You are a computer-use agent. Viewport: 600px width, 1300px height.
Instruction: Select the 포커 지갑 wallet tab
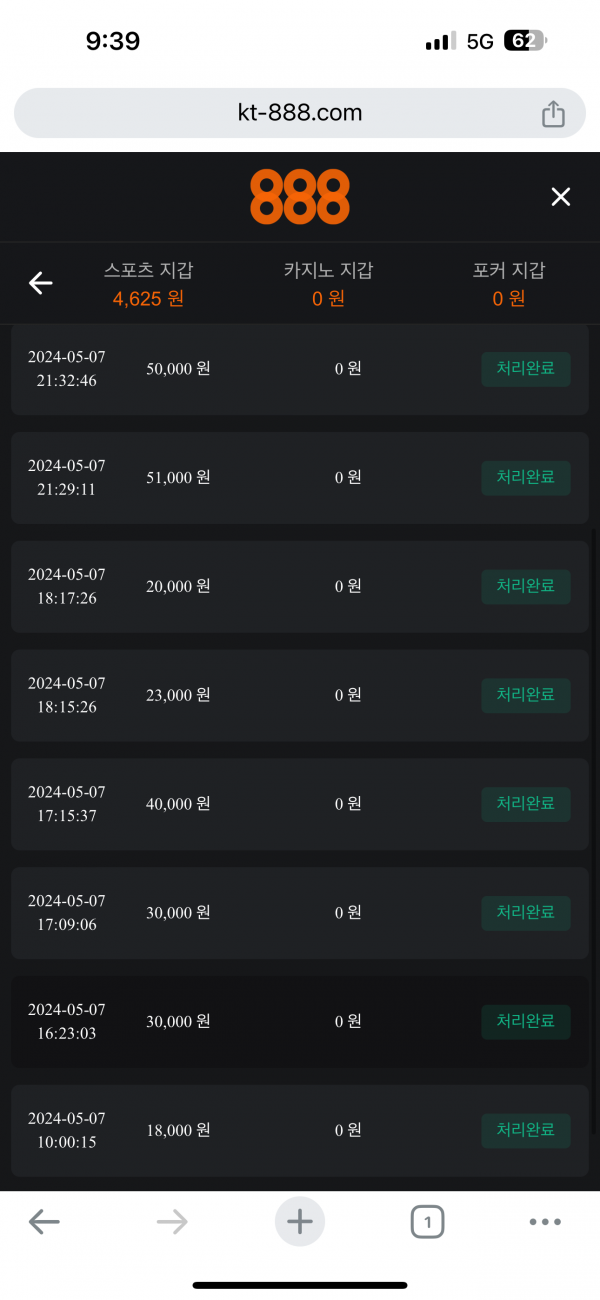pyautogui.click(x=509, y=284)
